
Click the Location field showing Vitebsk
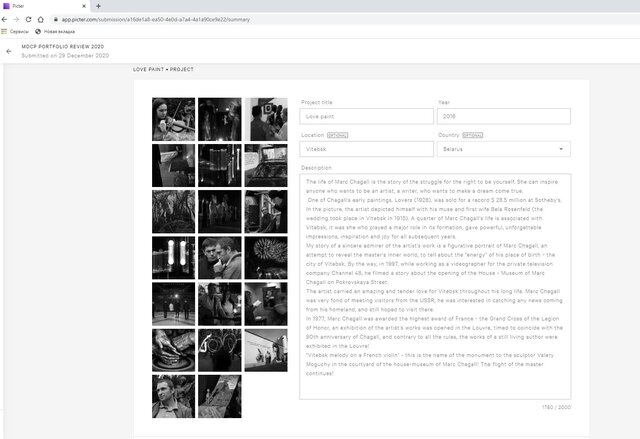[367, 149]
